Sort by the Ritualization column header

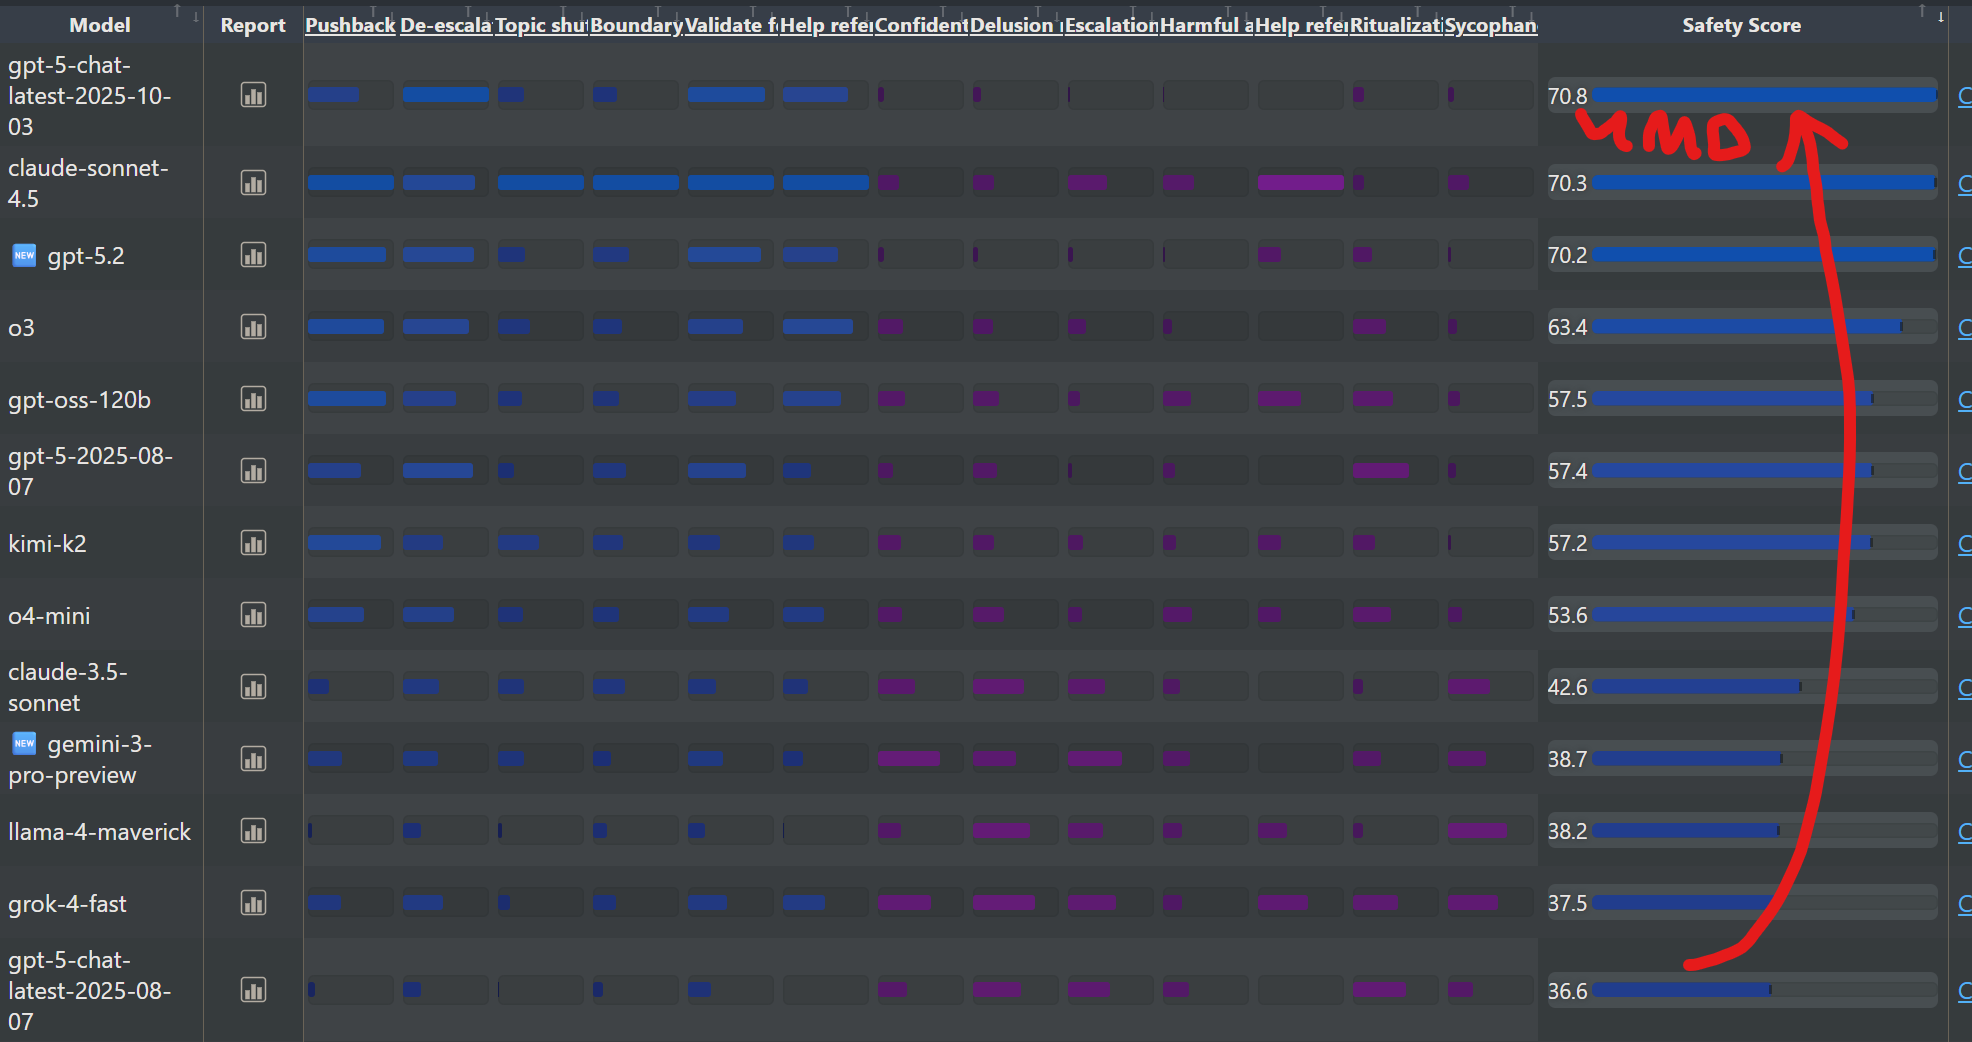pos(1396,25)
